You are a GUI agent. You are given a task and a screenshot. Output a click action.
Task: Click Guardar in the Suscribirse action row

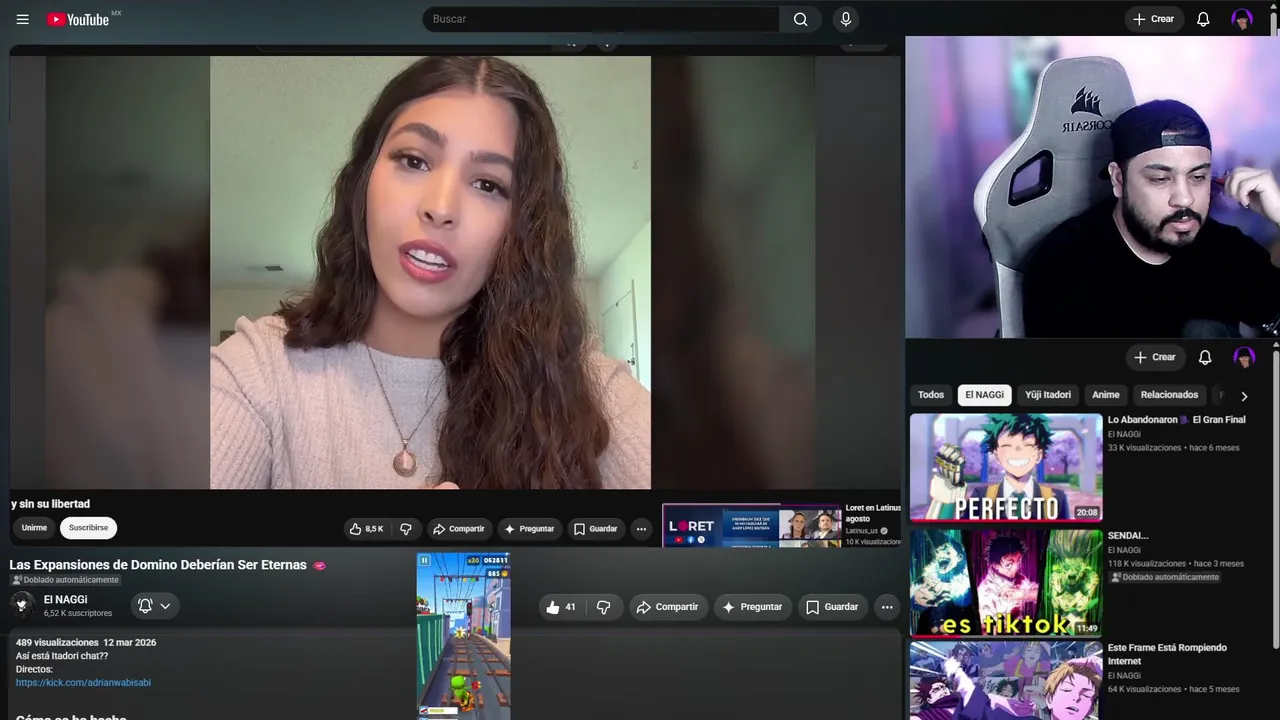click(x=595, y=529)
